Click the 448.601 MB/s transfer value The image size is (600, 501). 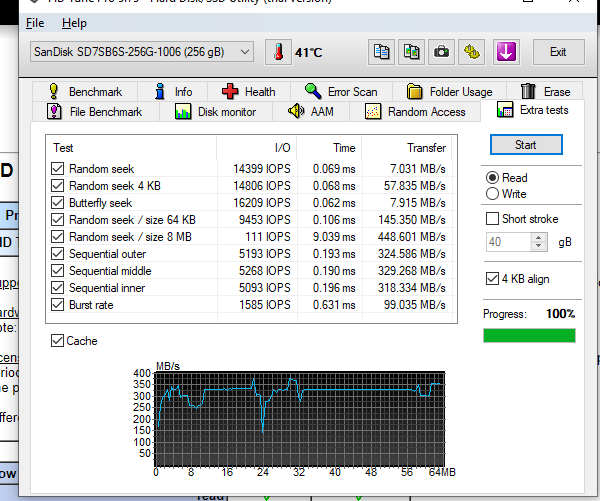coord(411,237)
